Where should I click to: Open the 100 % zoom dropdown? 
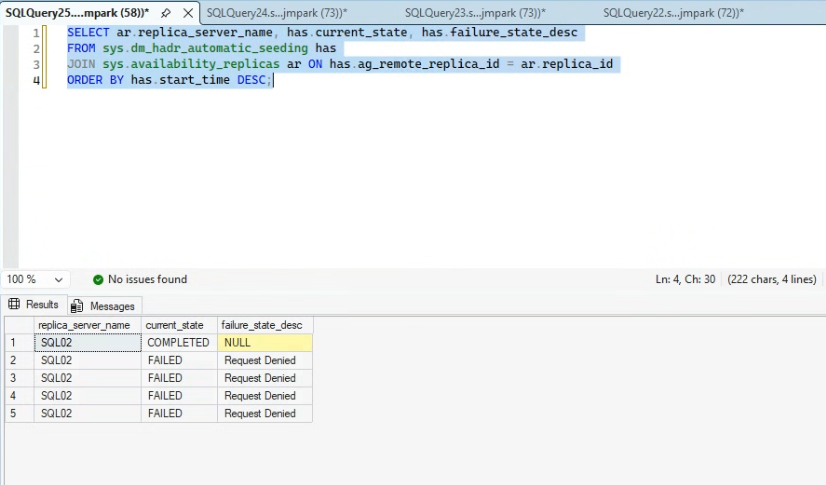pos(58,280)
